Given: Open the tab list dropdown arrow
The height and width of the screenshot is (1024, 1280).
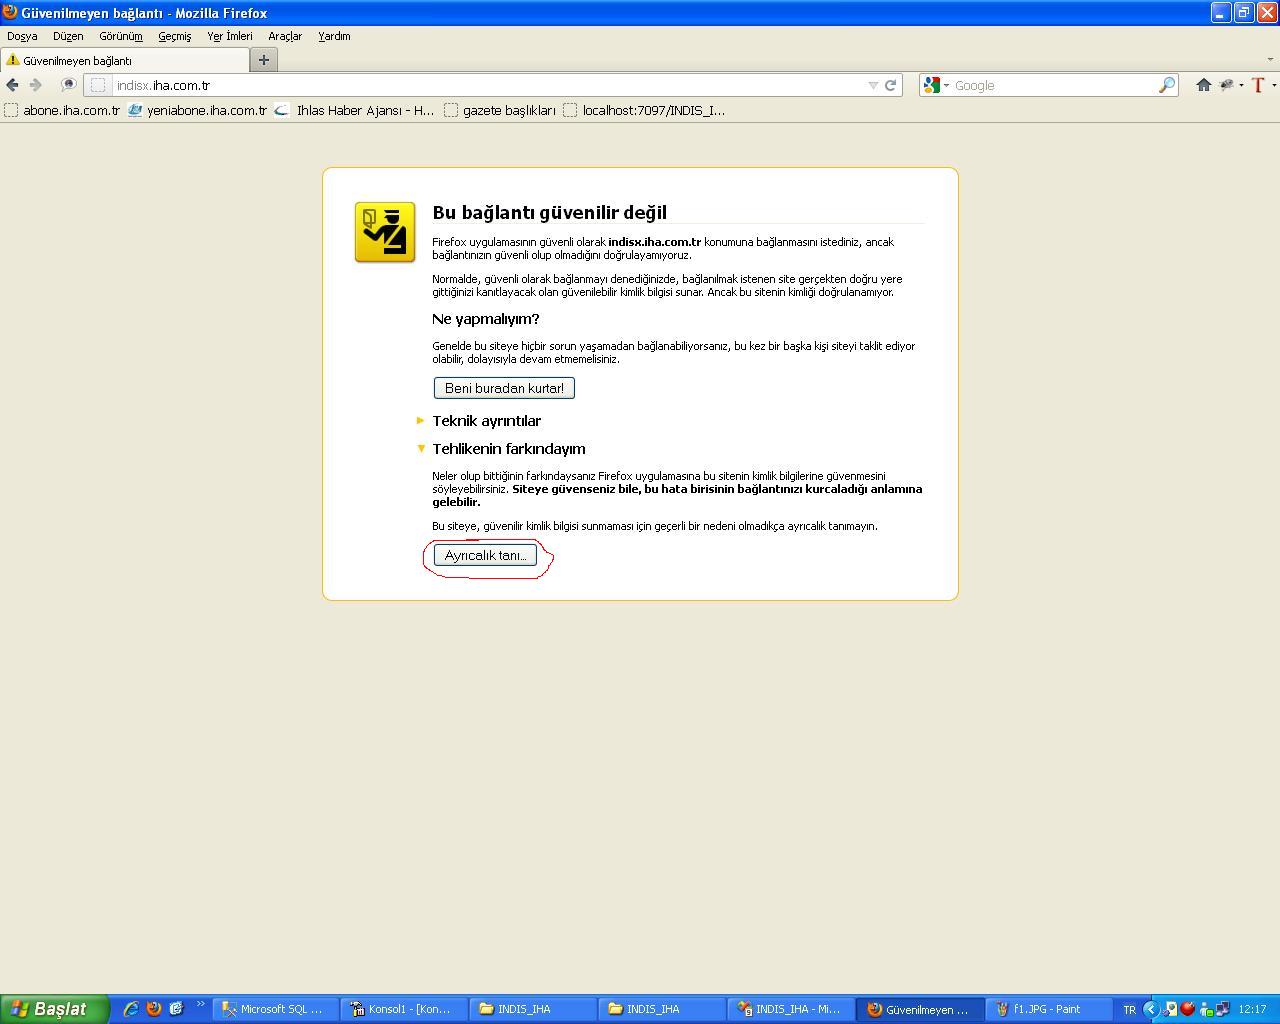Looking at the screenshot, I should pyautogui.click(x=1270, y=60).
